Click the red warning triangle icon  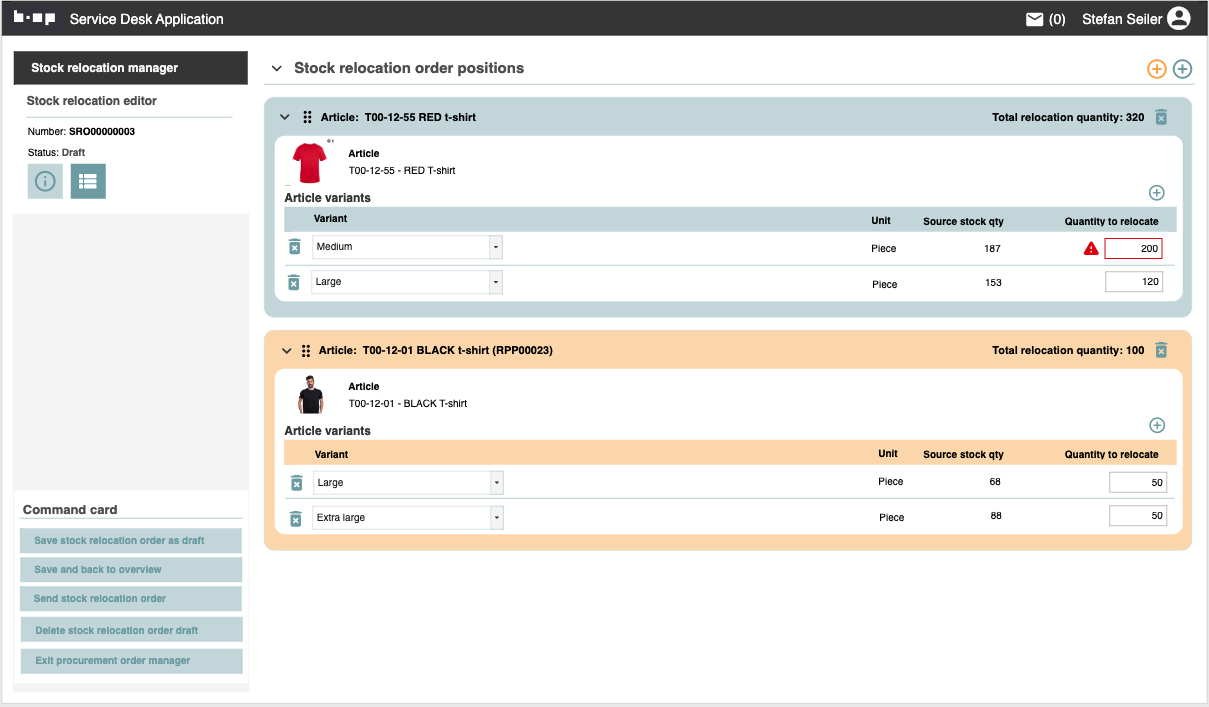(x=1091, y=248)
